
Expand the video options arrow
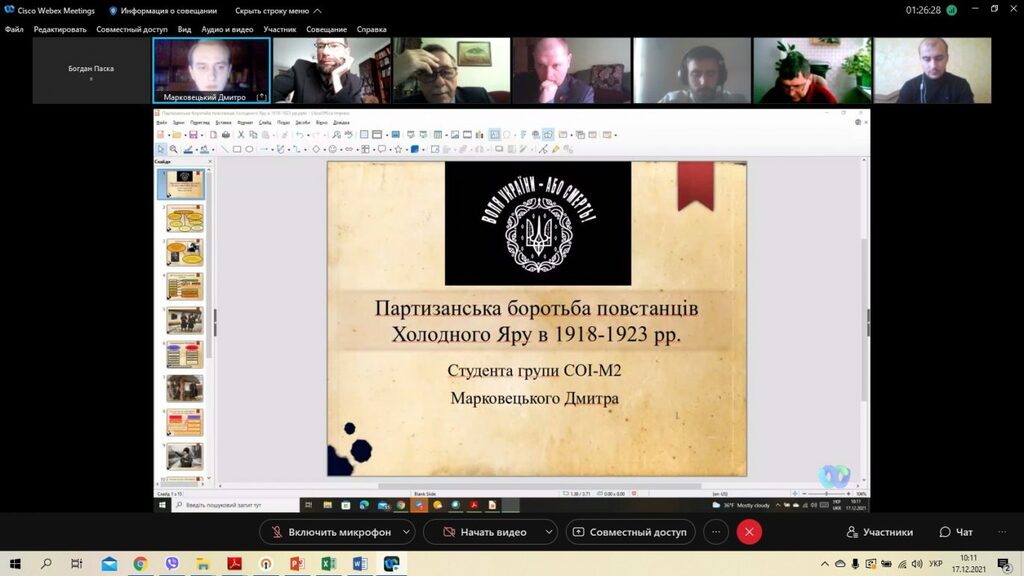[x=548, y=532]
